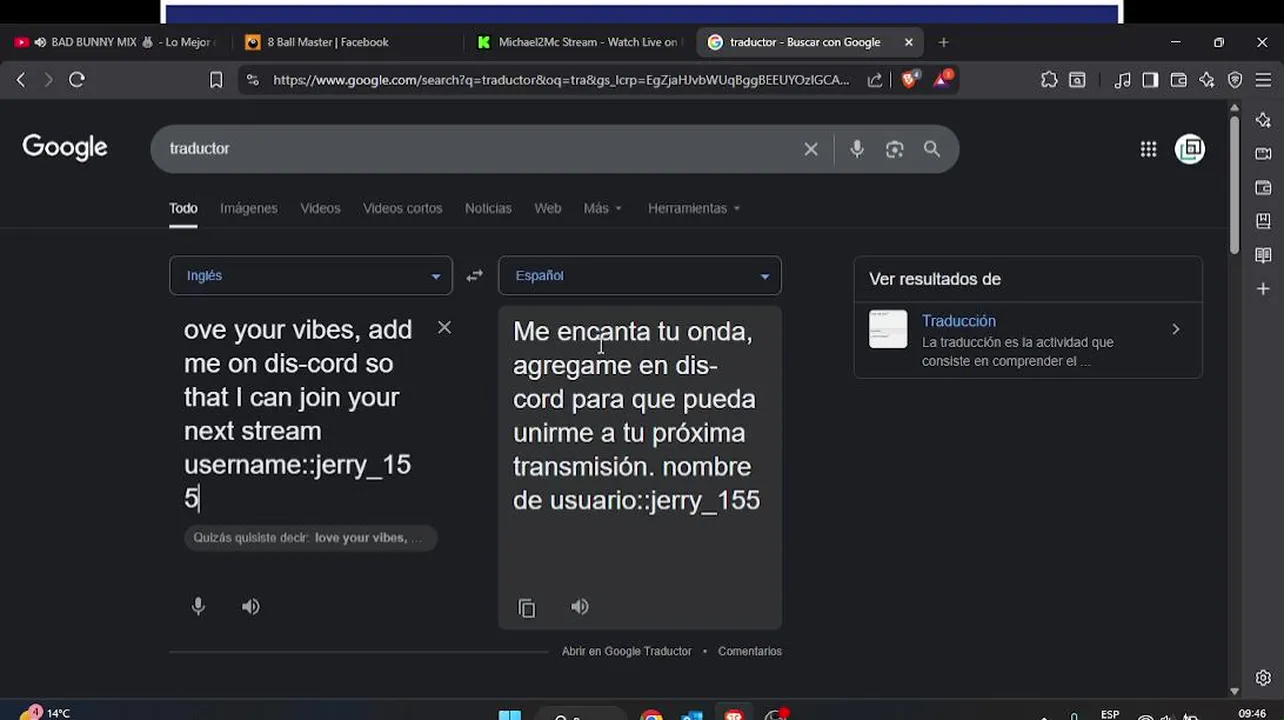1284x720 pixels.
Task: Open a new browser tab
Action: tap(943, 42)
